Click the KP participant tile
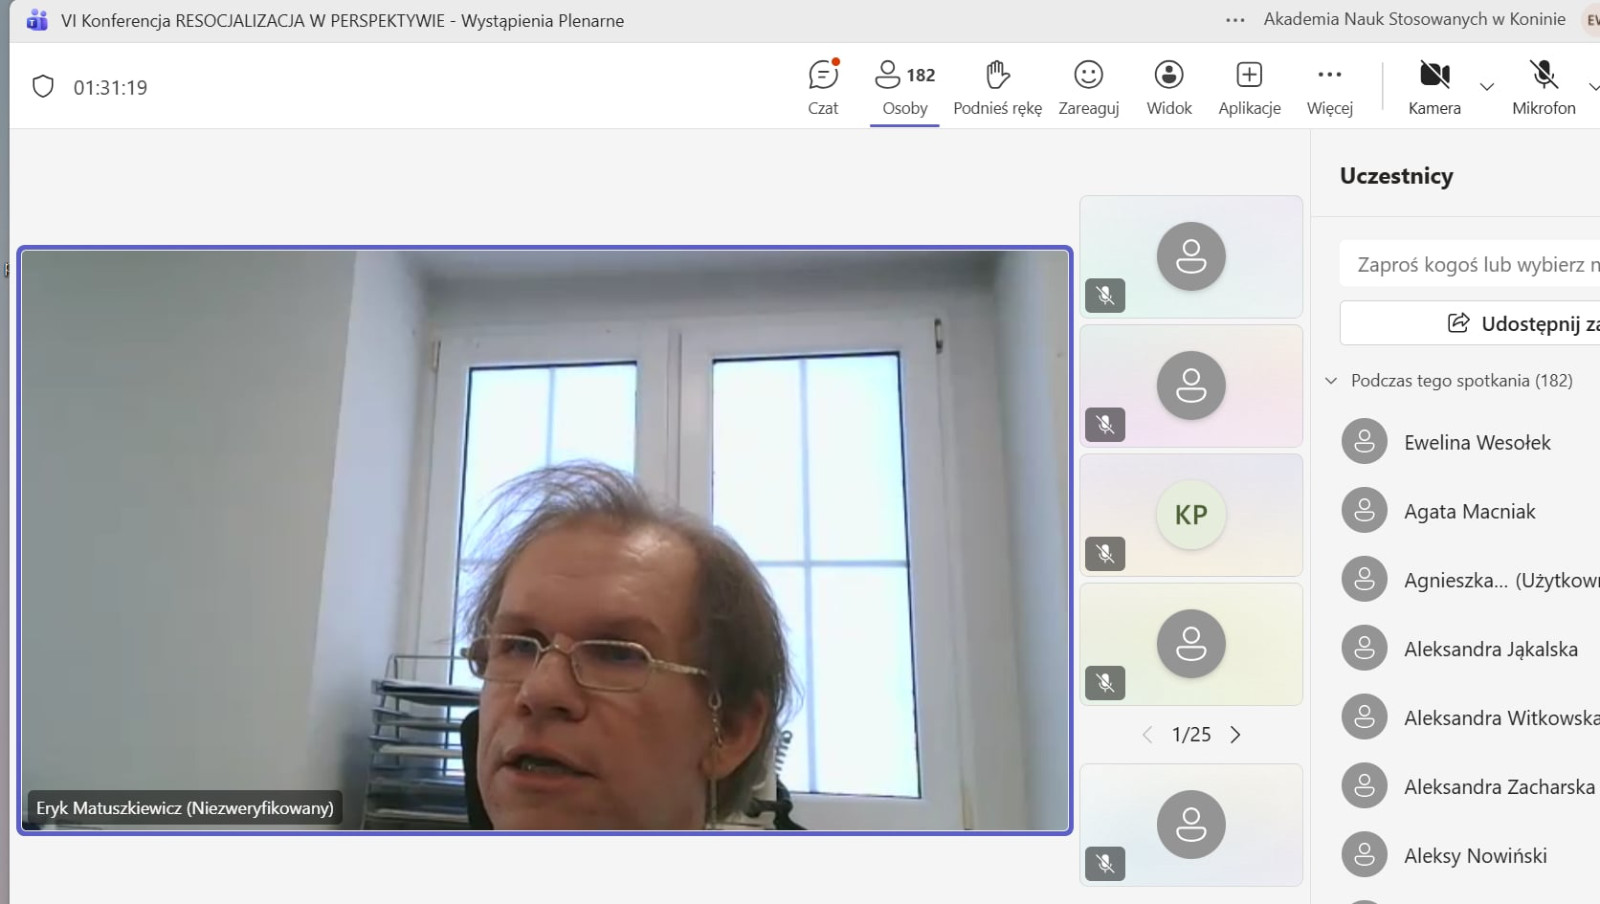The image size is (1600, 904). click(x=1190, y=515)
